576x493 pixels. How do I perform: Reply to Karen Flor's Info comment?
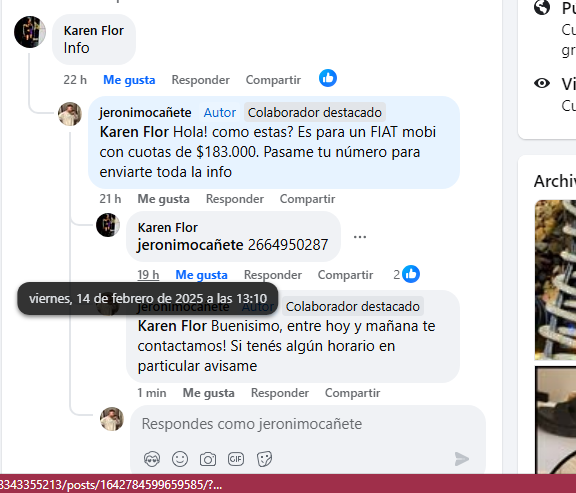coord(201,80)
